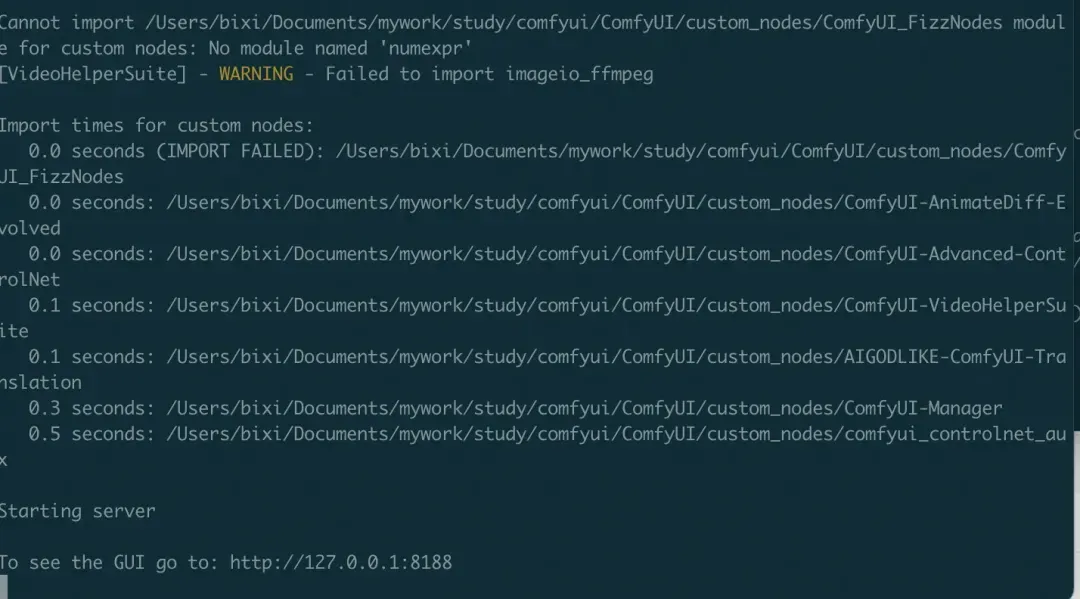This screenshot has width=1080, height=599.
Task: Click the wrapped "UI_FizzNodes" line
Action: pyautogui.click(x=62, y=177)
